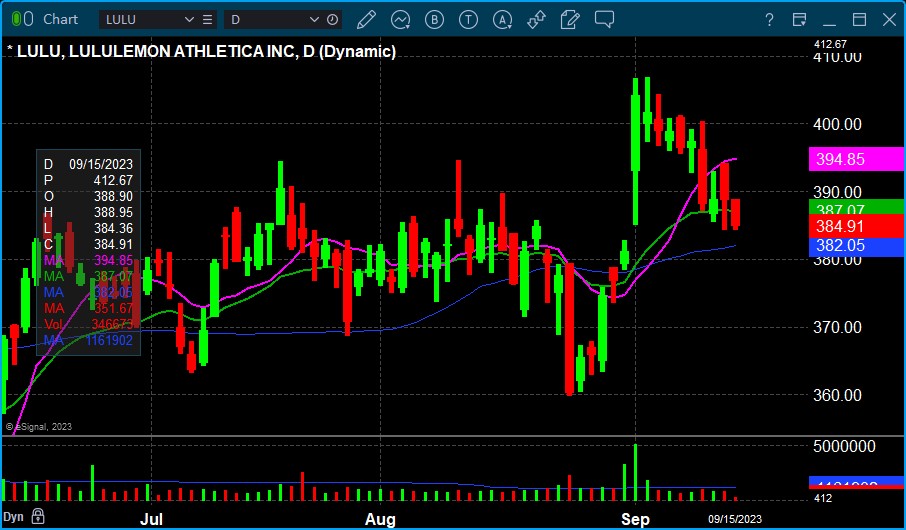Screen dimensions: 906x530
Task: Open the circled A toolbar dropdown
Action: (503, 19)
